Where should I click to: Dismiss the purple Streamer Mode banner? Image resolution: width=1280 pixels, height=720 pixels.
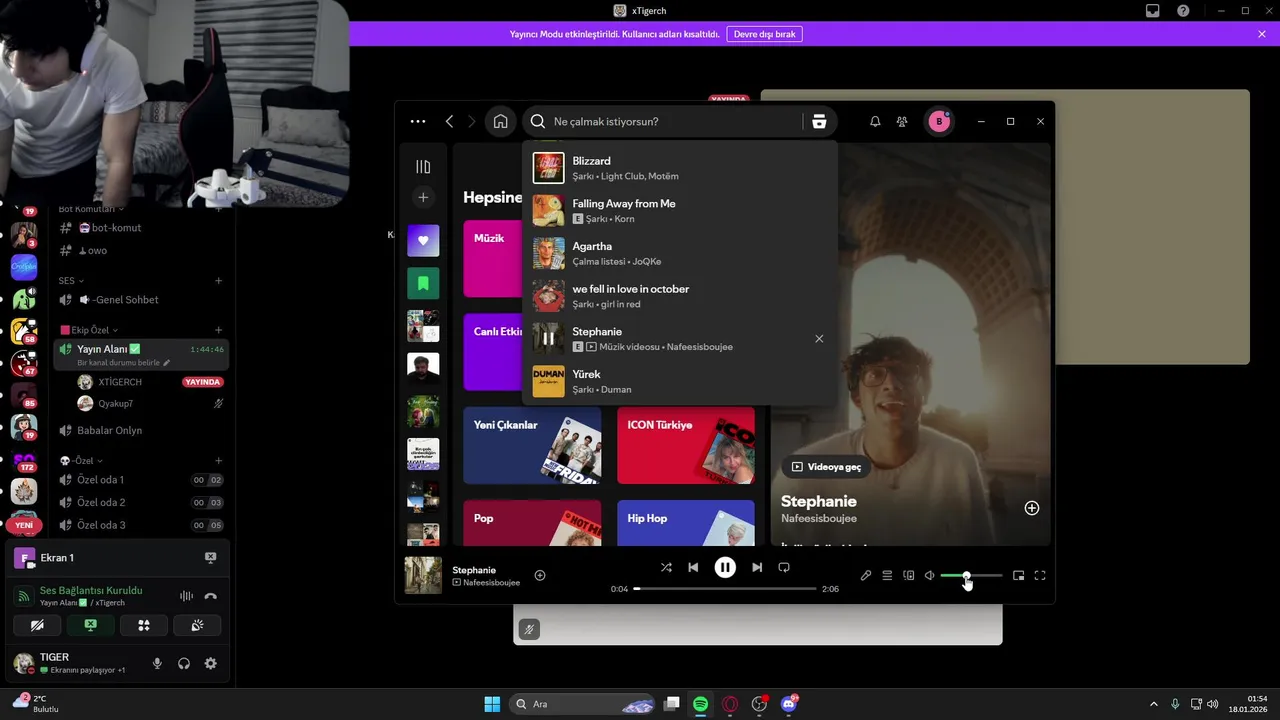(x=1262, y=34)
